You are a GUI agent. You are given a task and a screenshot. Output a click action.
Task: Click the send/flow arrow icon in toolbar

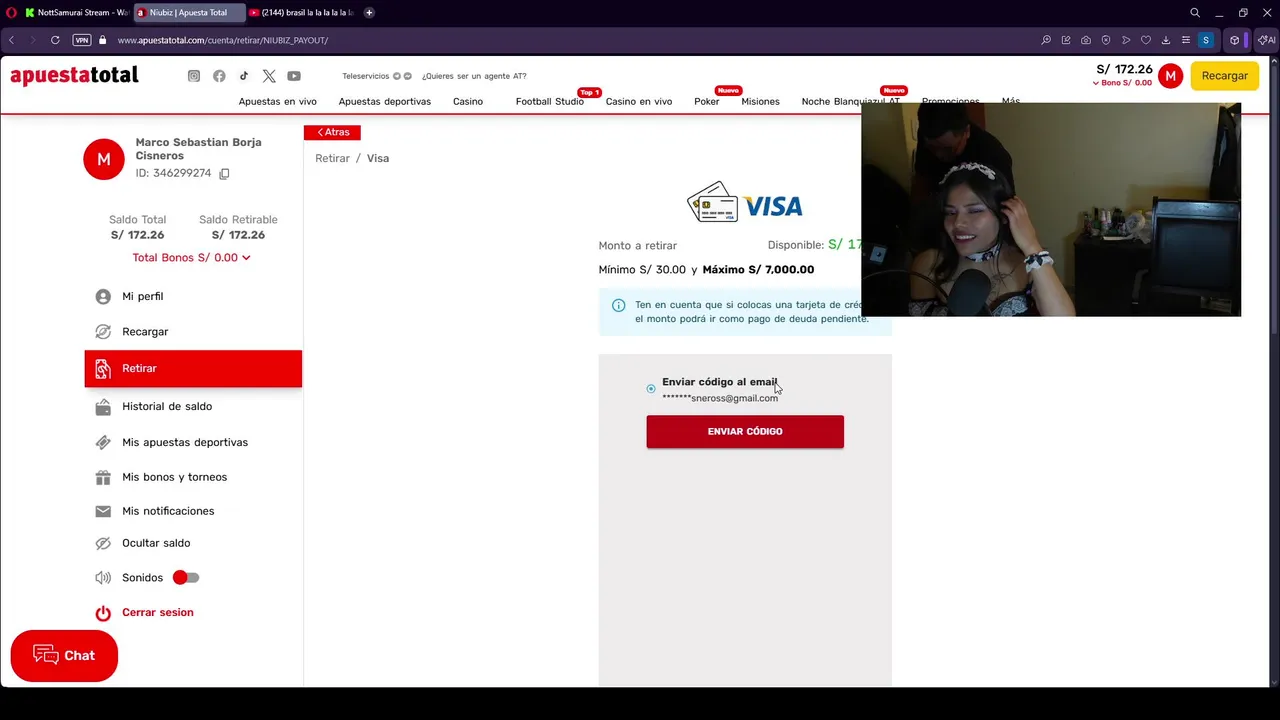pyautogui.click(x=1126, y=40)
